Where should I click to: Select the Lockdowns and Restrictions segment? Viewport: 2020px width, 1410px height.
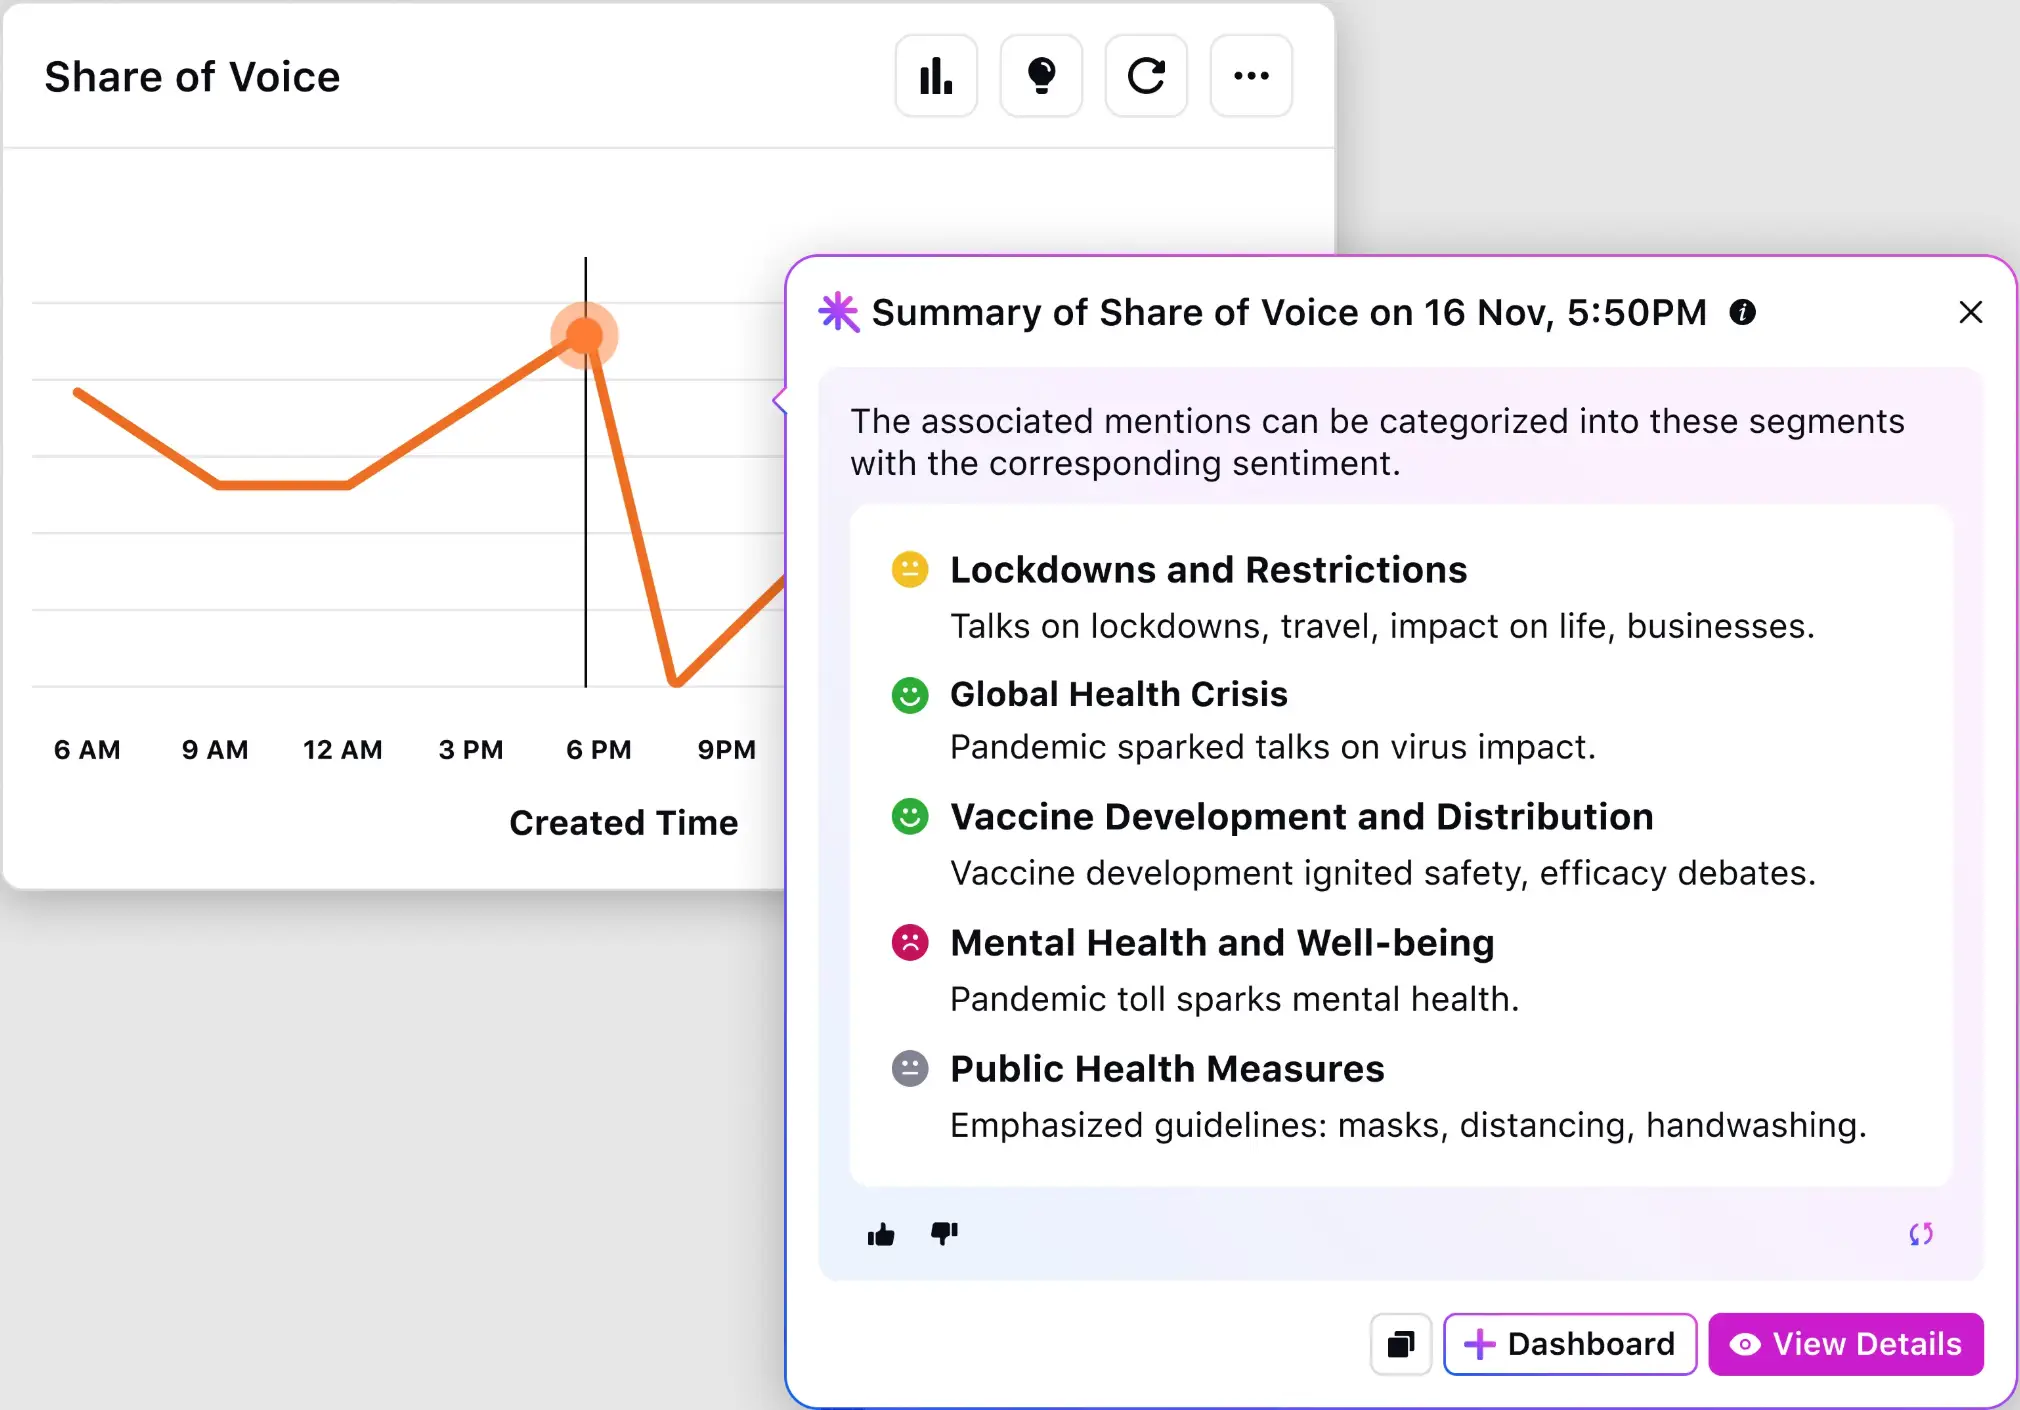[1208, 570]
